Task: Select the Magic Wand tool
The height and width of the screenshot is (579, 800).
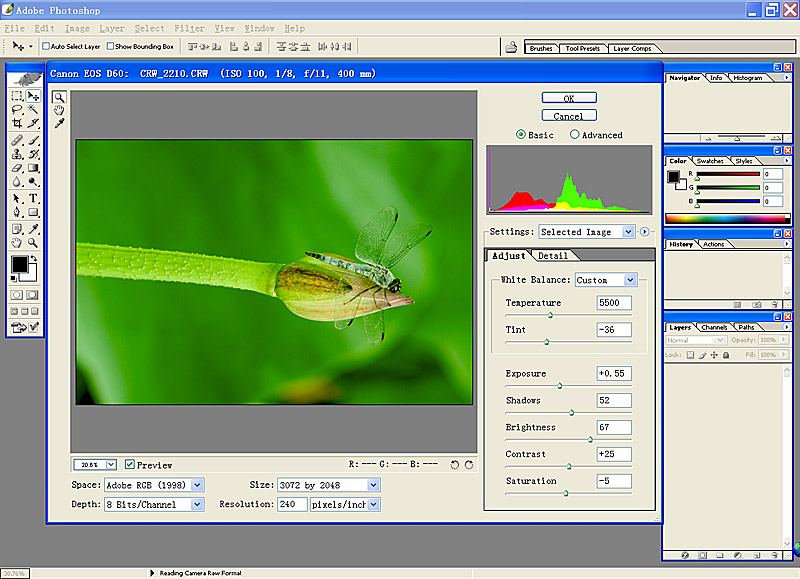Action: 33,110
